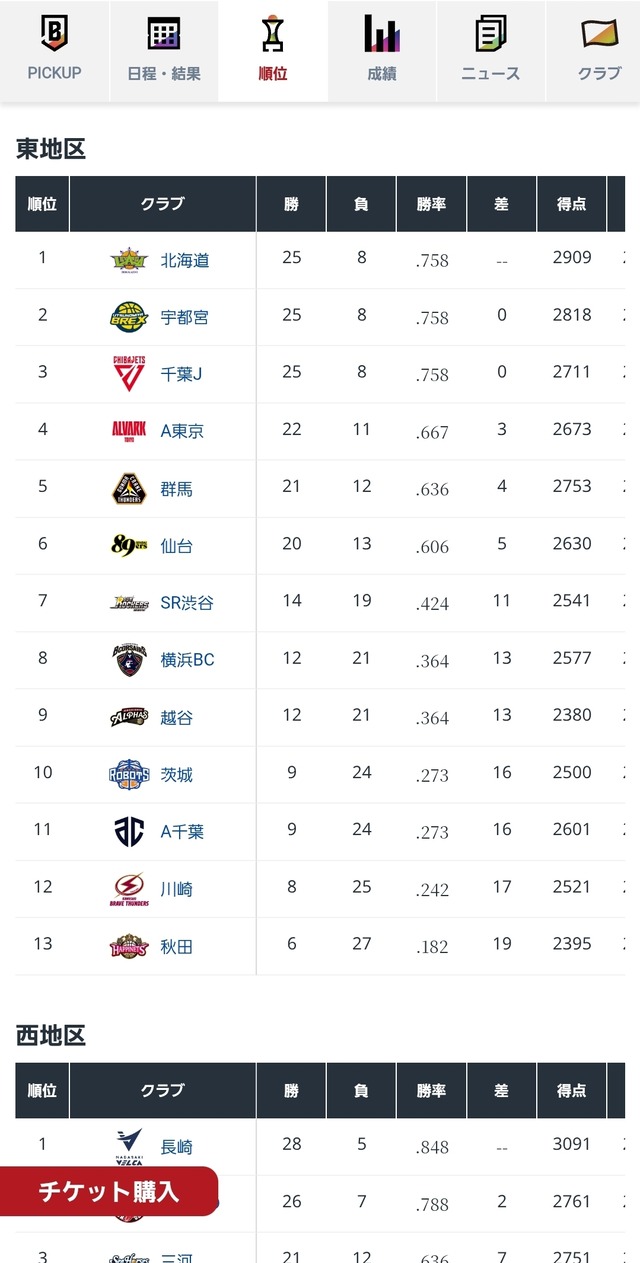Open the 越谷 club link
640x1263 pixels.
click(177, 717)
